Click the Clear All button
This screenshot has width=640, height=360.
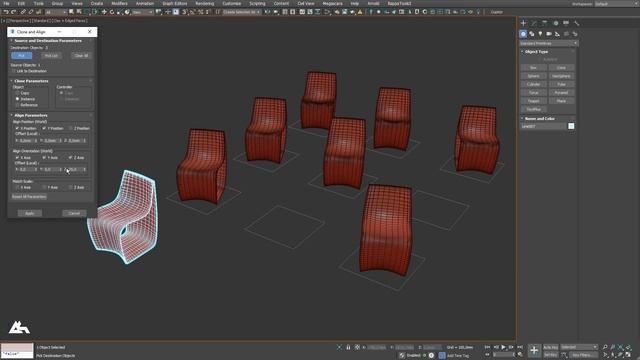[81, 56]
